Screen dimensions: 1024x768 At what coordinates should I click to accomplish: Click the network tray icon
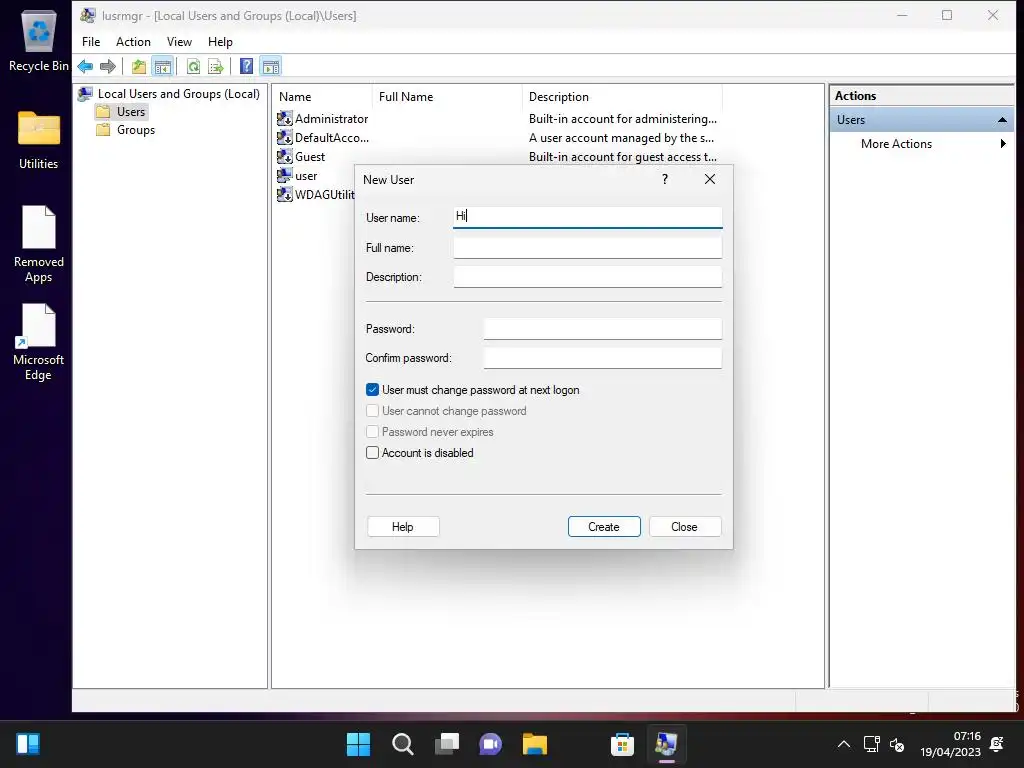point(871,744)
